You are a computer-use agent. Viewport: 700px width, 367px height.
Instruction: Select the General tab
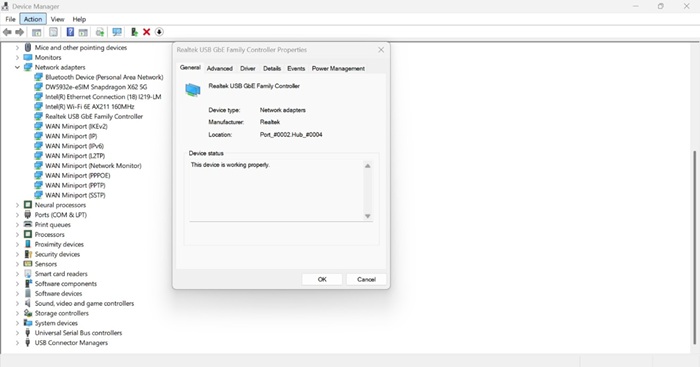pyautogui.click(x=190, y=67)
